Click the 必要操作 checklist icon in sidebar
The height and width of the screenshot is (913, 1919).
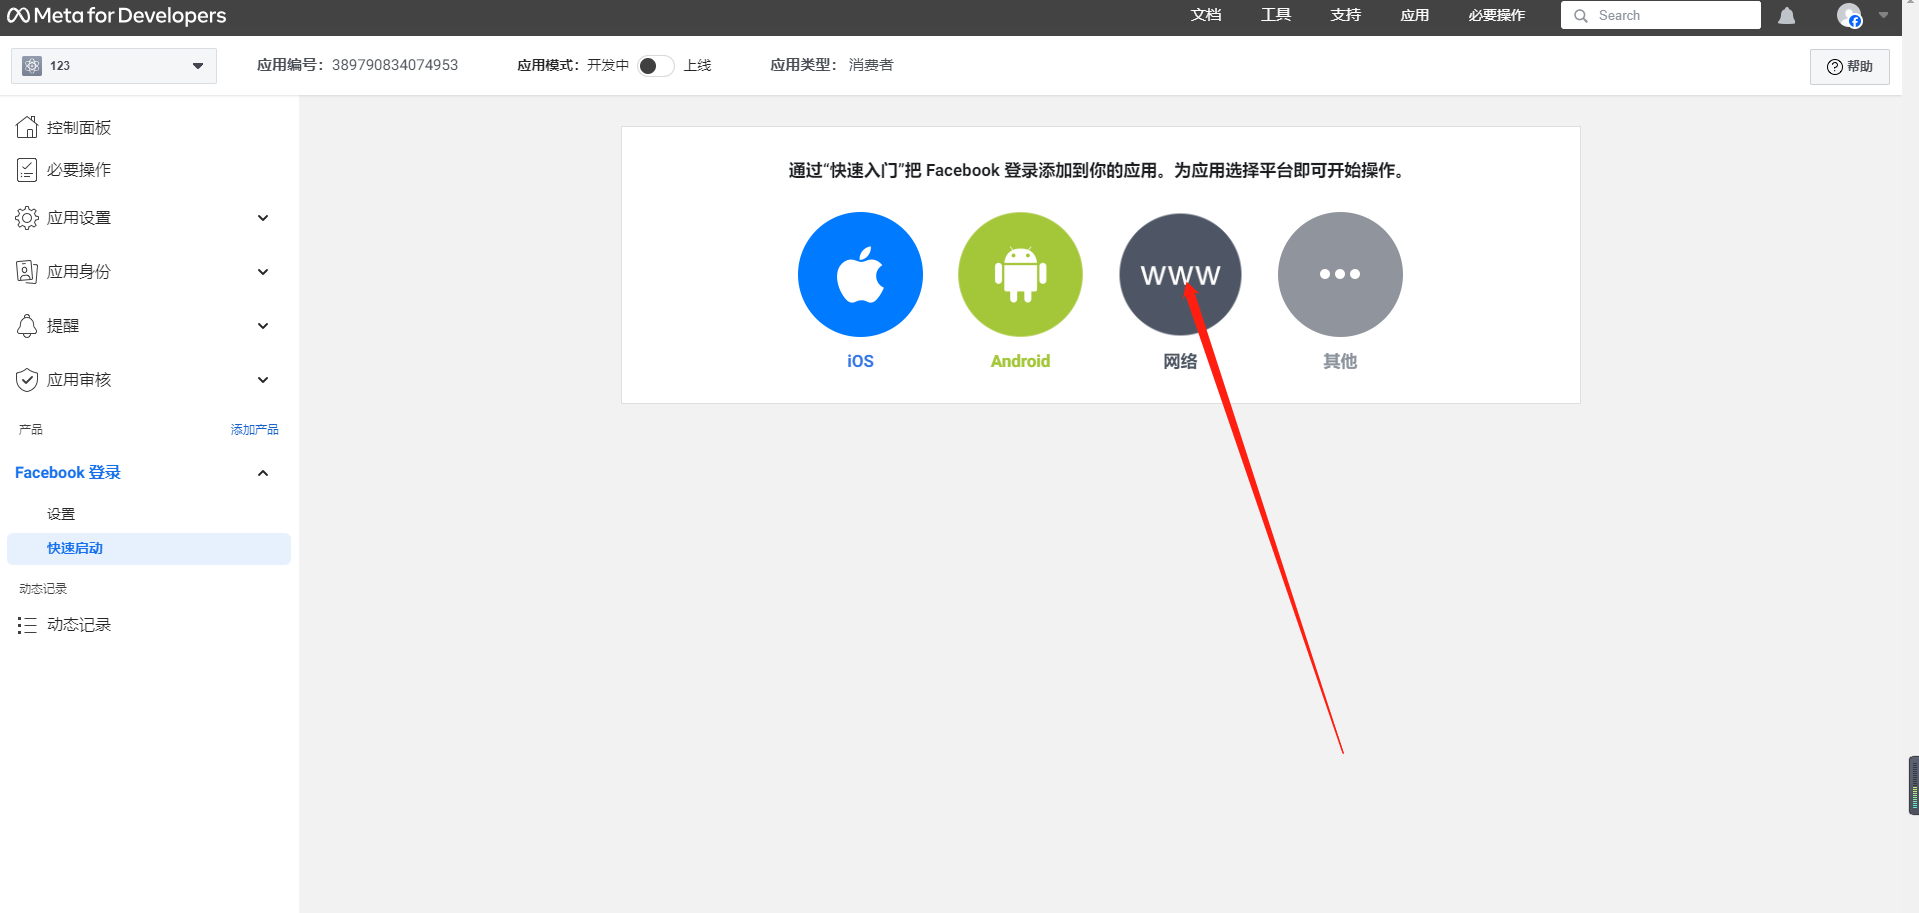tap(27, 170)
